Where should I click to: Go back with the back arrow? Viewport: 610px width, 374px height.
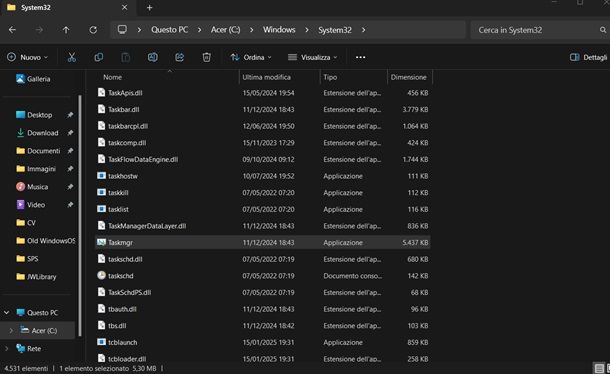click(12, 30)
